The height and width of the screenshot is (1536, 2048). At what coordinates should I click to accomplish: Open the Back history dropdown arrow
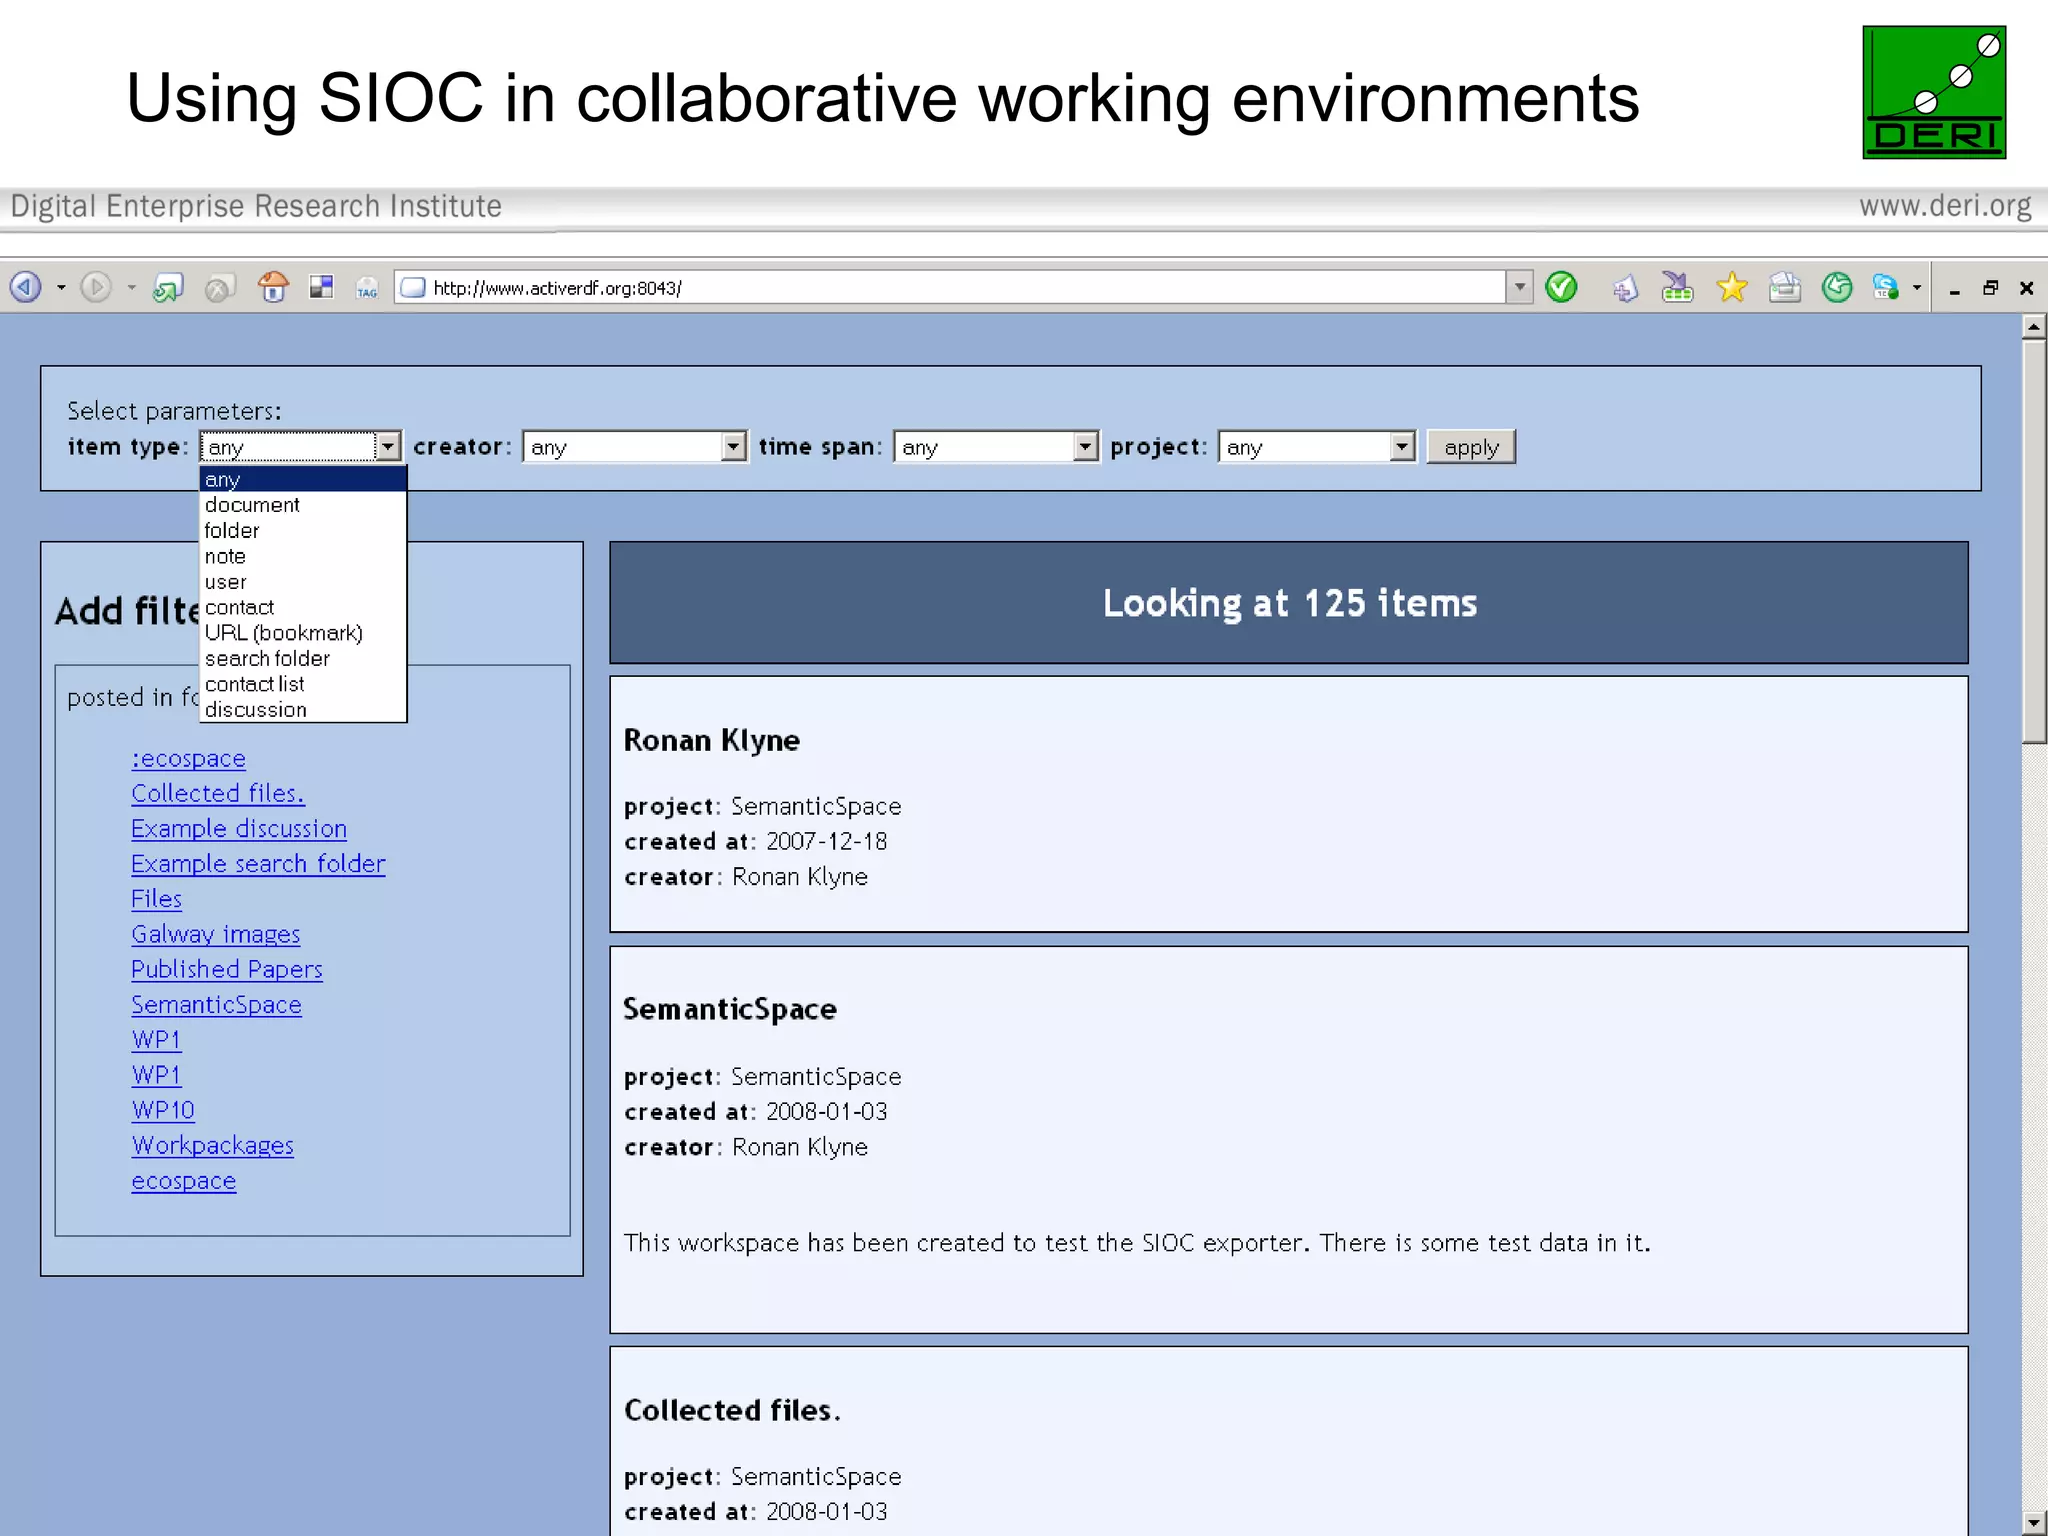[x=61, y=288]
